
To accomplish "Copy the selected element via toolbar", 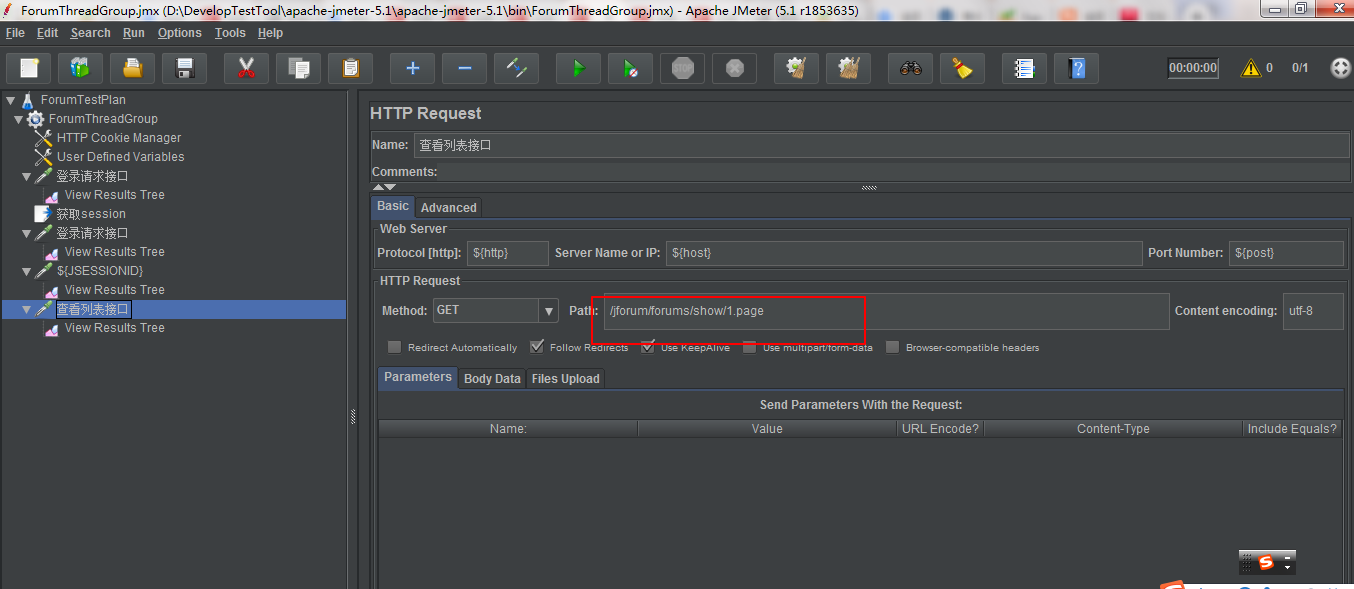I will pos(298,68).
